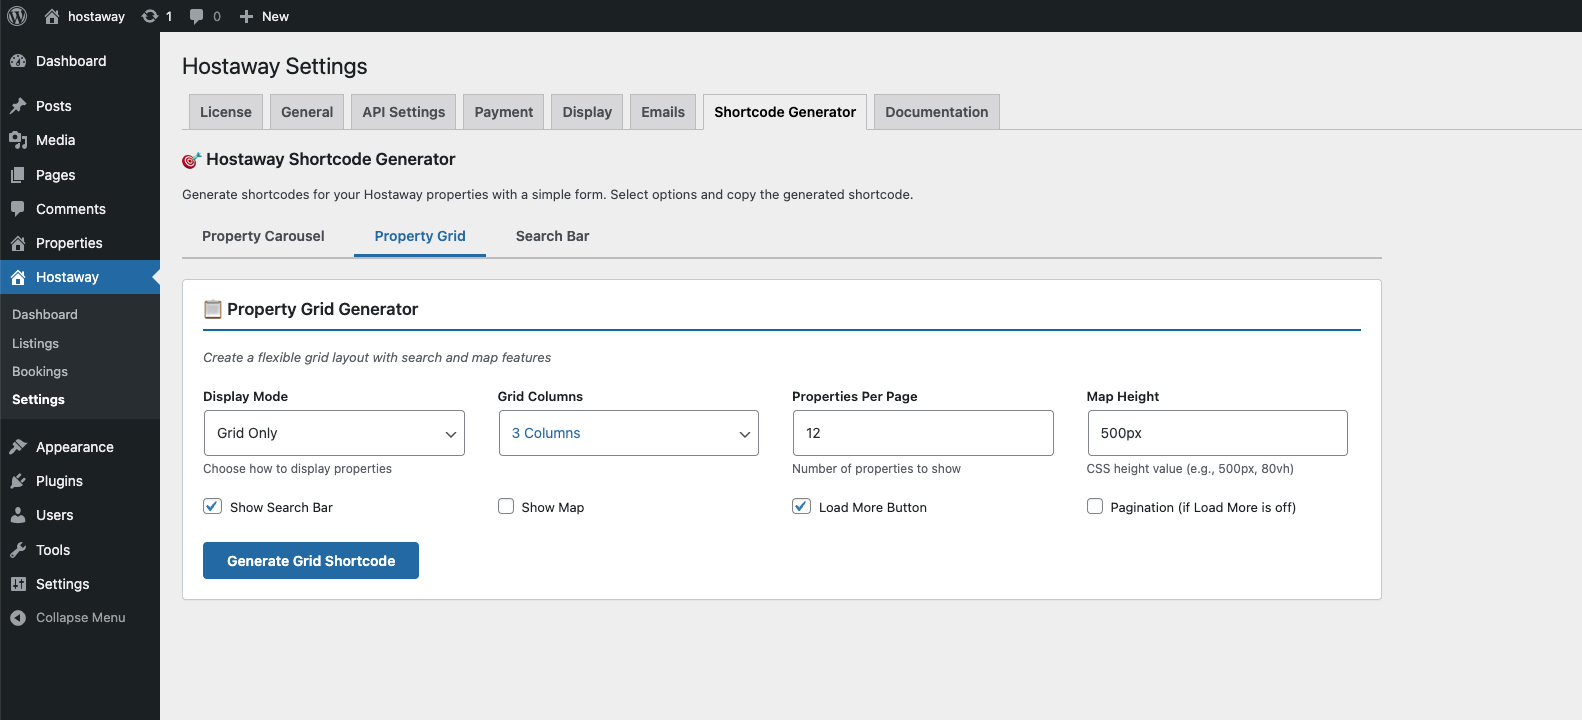
Task: Select the Shortcode Generator tab
Action: click(785, 112)
